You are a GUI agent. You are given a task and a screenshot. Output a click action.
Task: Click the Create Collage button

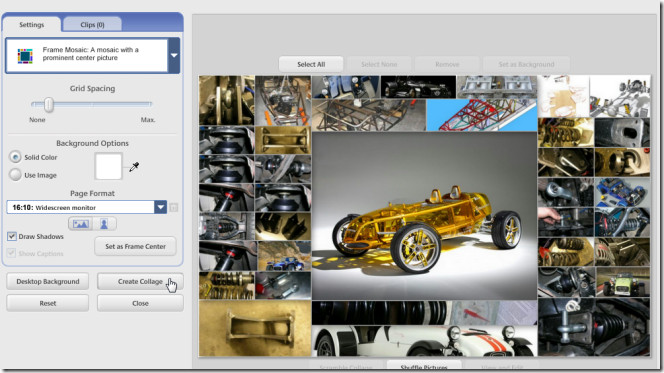click(x=140, y=281)
